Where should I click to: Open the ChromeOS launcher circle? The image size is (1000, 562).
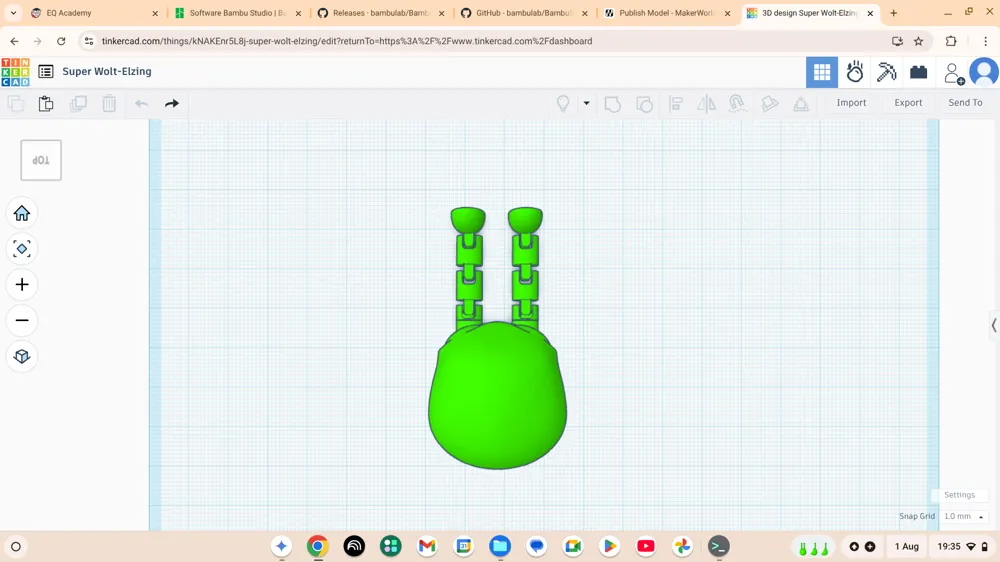point(16,547)
